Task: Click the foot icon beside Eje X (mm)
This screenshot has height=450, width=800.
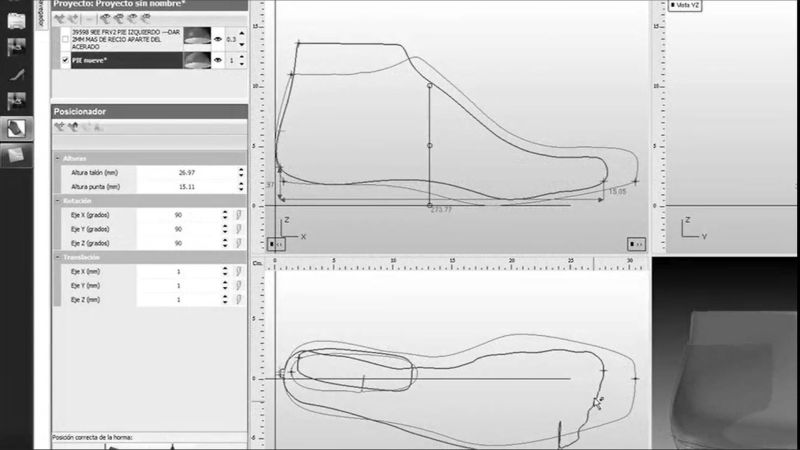Action: pos(238,271)
